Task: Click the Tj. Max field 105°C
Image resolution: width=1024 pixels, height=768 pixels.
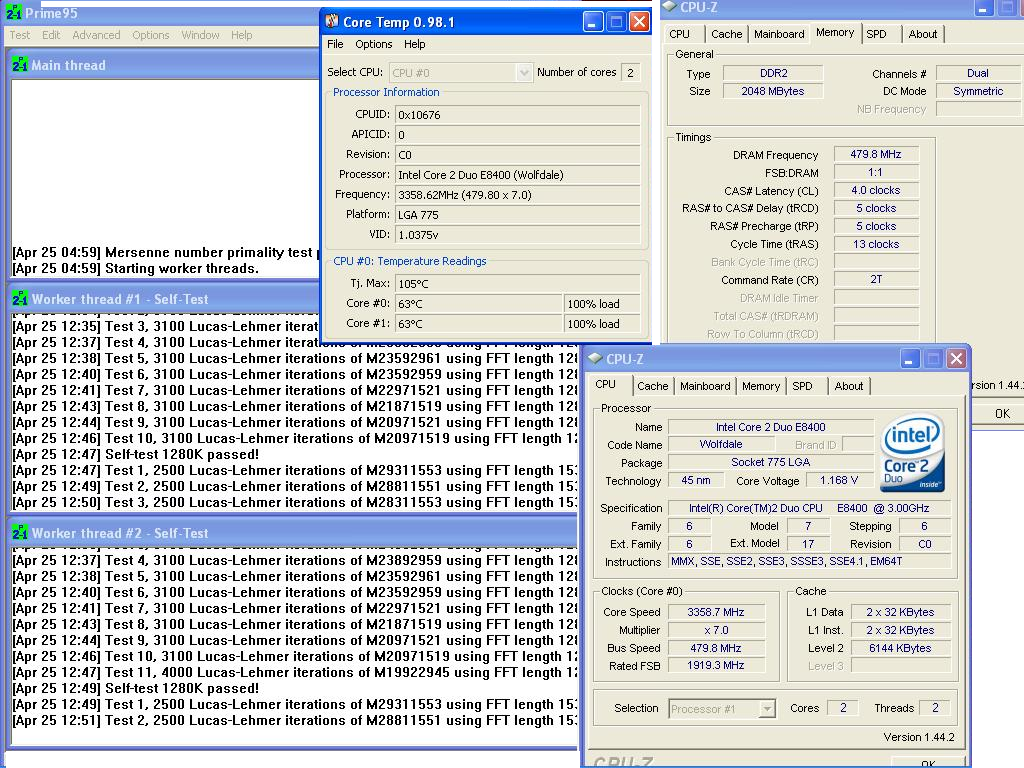Action: [517, 284]
